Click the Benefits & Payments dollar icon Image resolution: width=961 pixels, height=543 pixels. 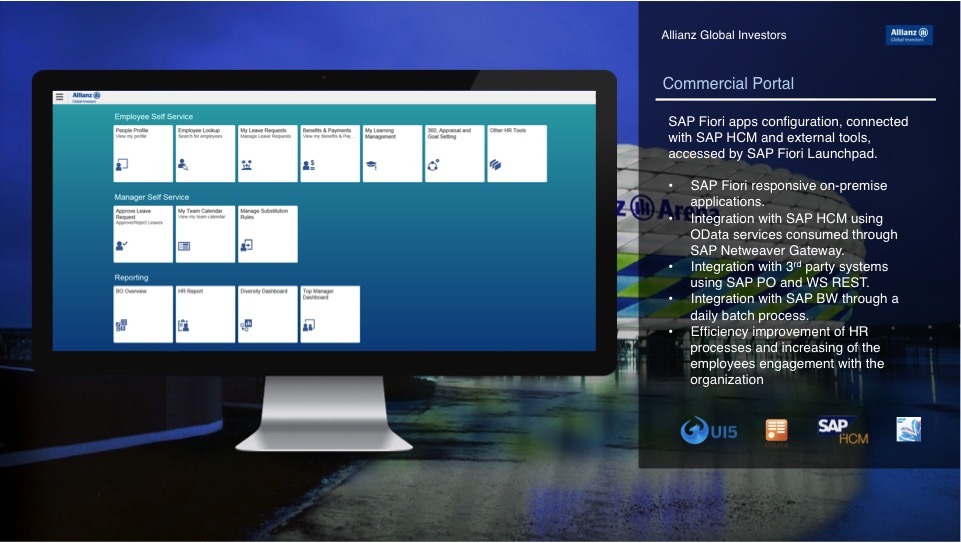pos(309,165)
